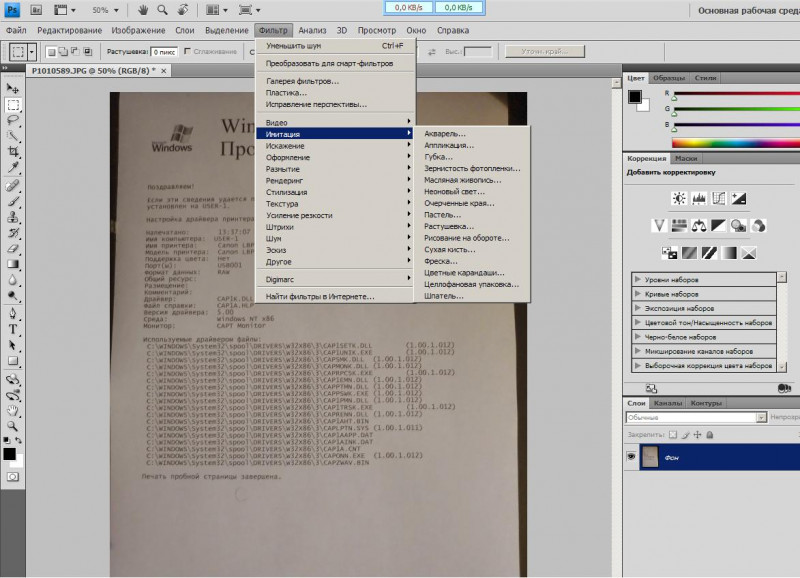
Task: Enable Subtract from Selection mode
Action: [75, 51]
